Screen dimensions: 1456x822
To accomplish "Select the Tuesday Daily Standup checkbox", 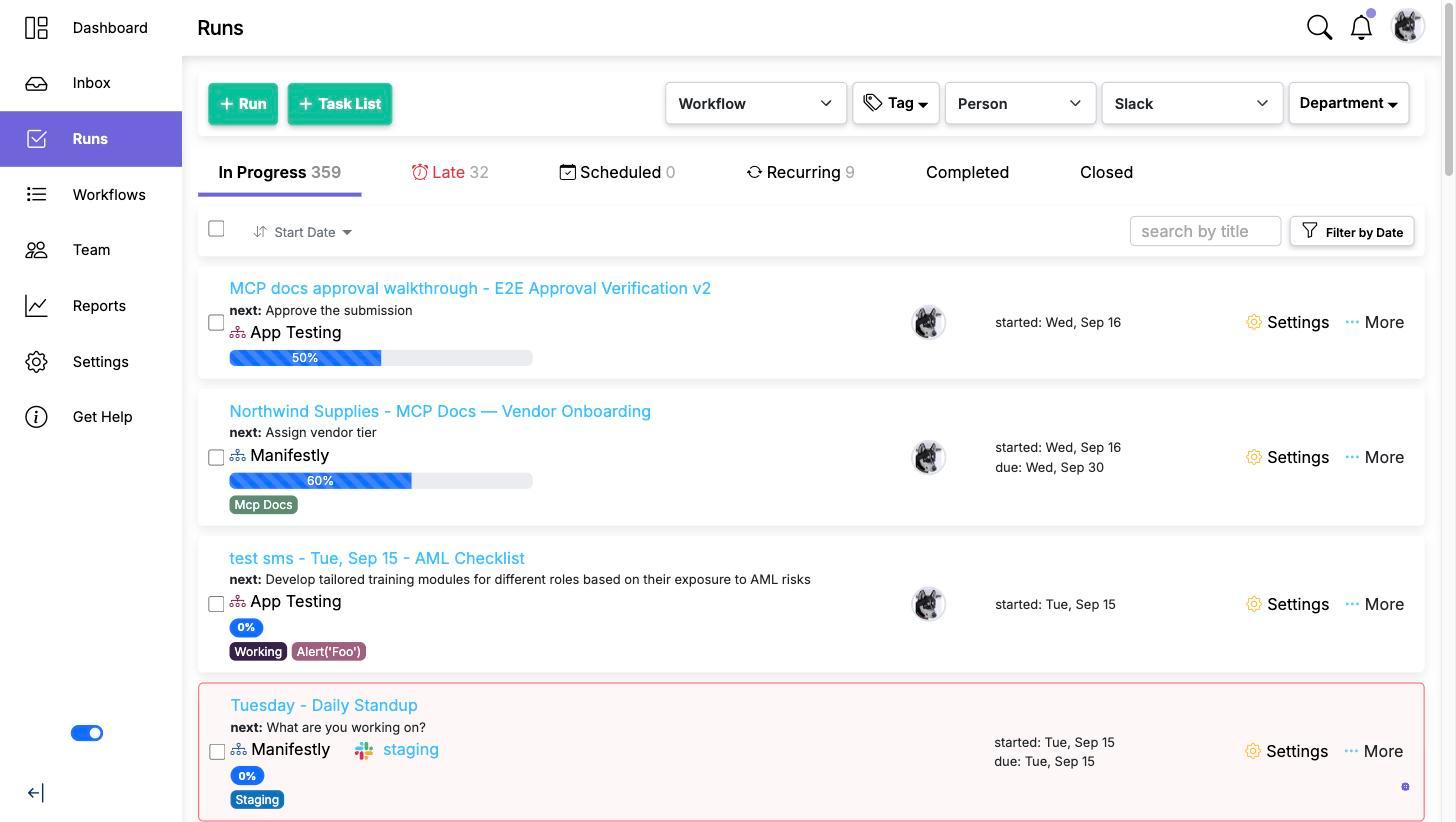I will point(217,751).
